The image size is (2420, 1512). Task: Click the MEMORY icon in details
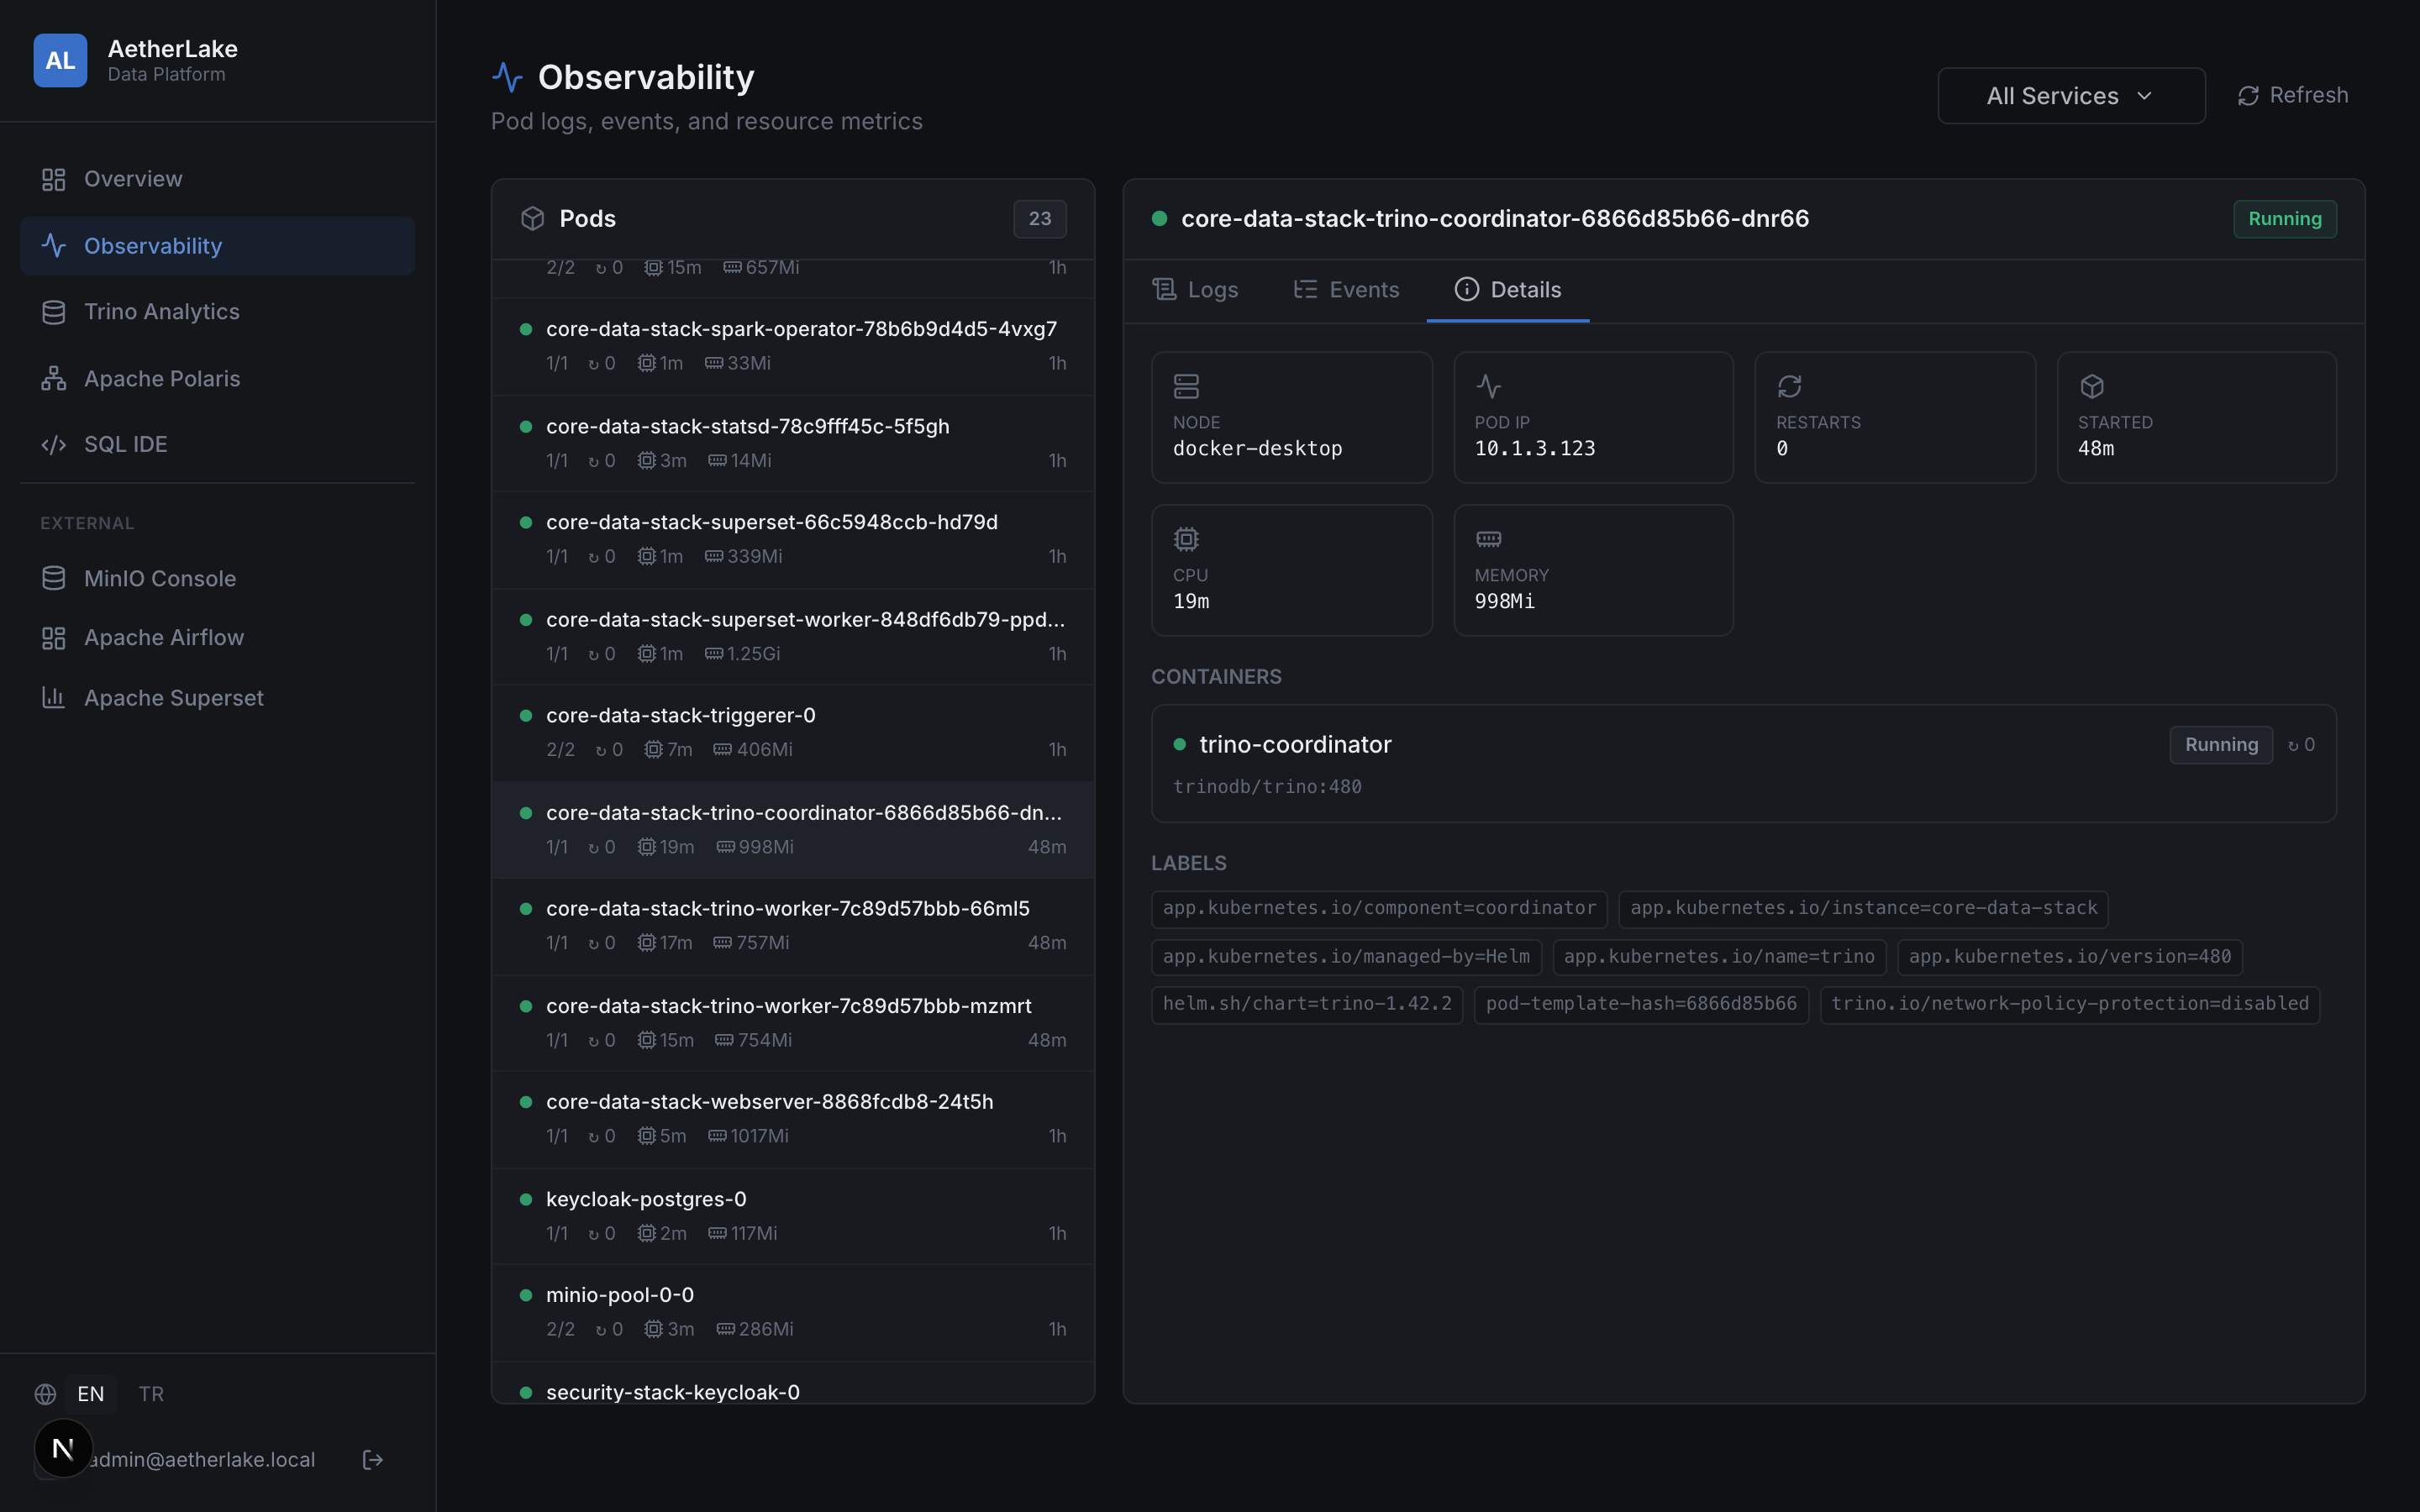click(1488, 540)
